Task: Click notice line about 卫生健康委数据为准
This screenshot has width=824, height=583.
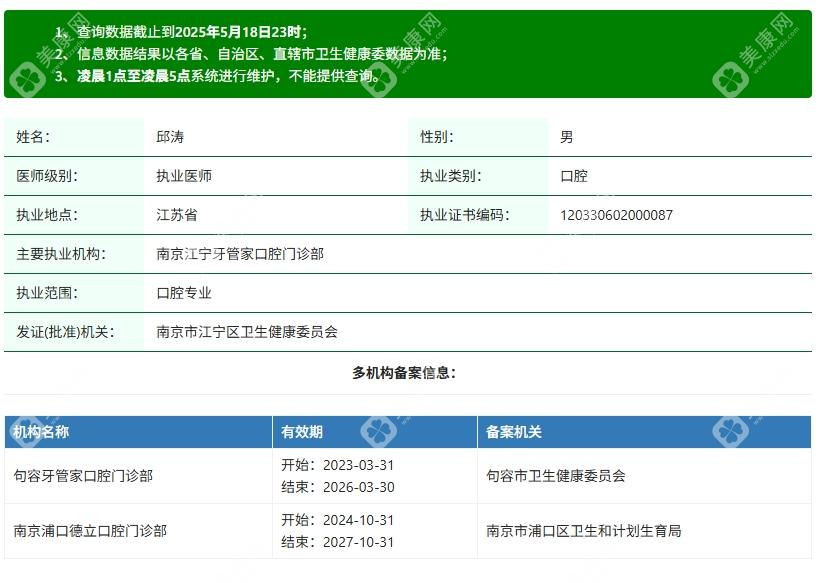Action: (251, 54)
